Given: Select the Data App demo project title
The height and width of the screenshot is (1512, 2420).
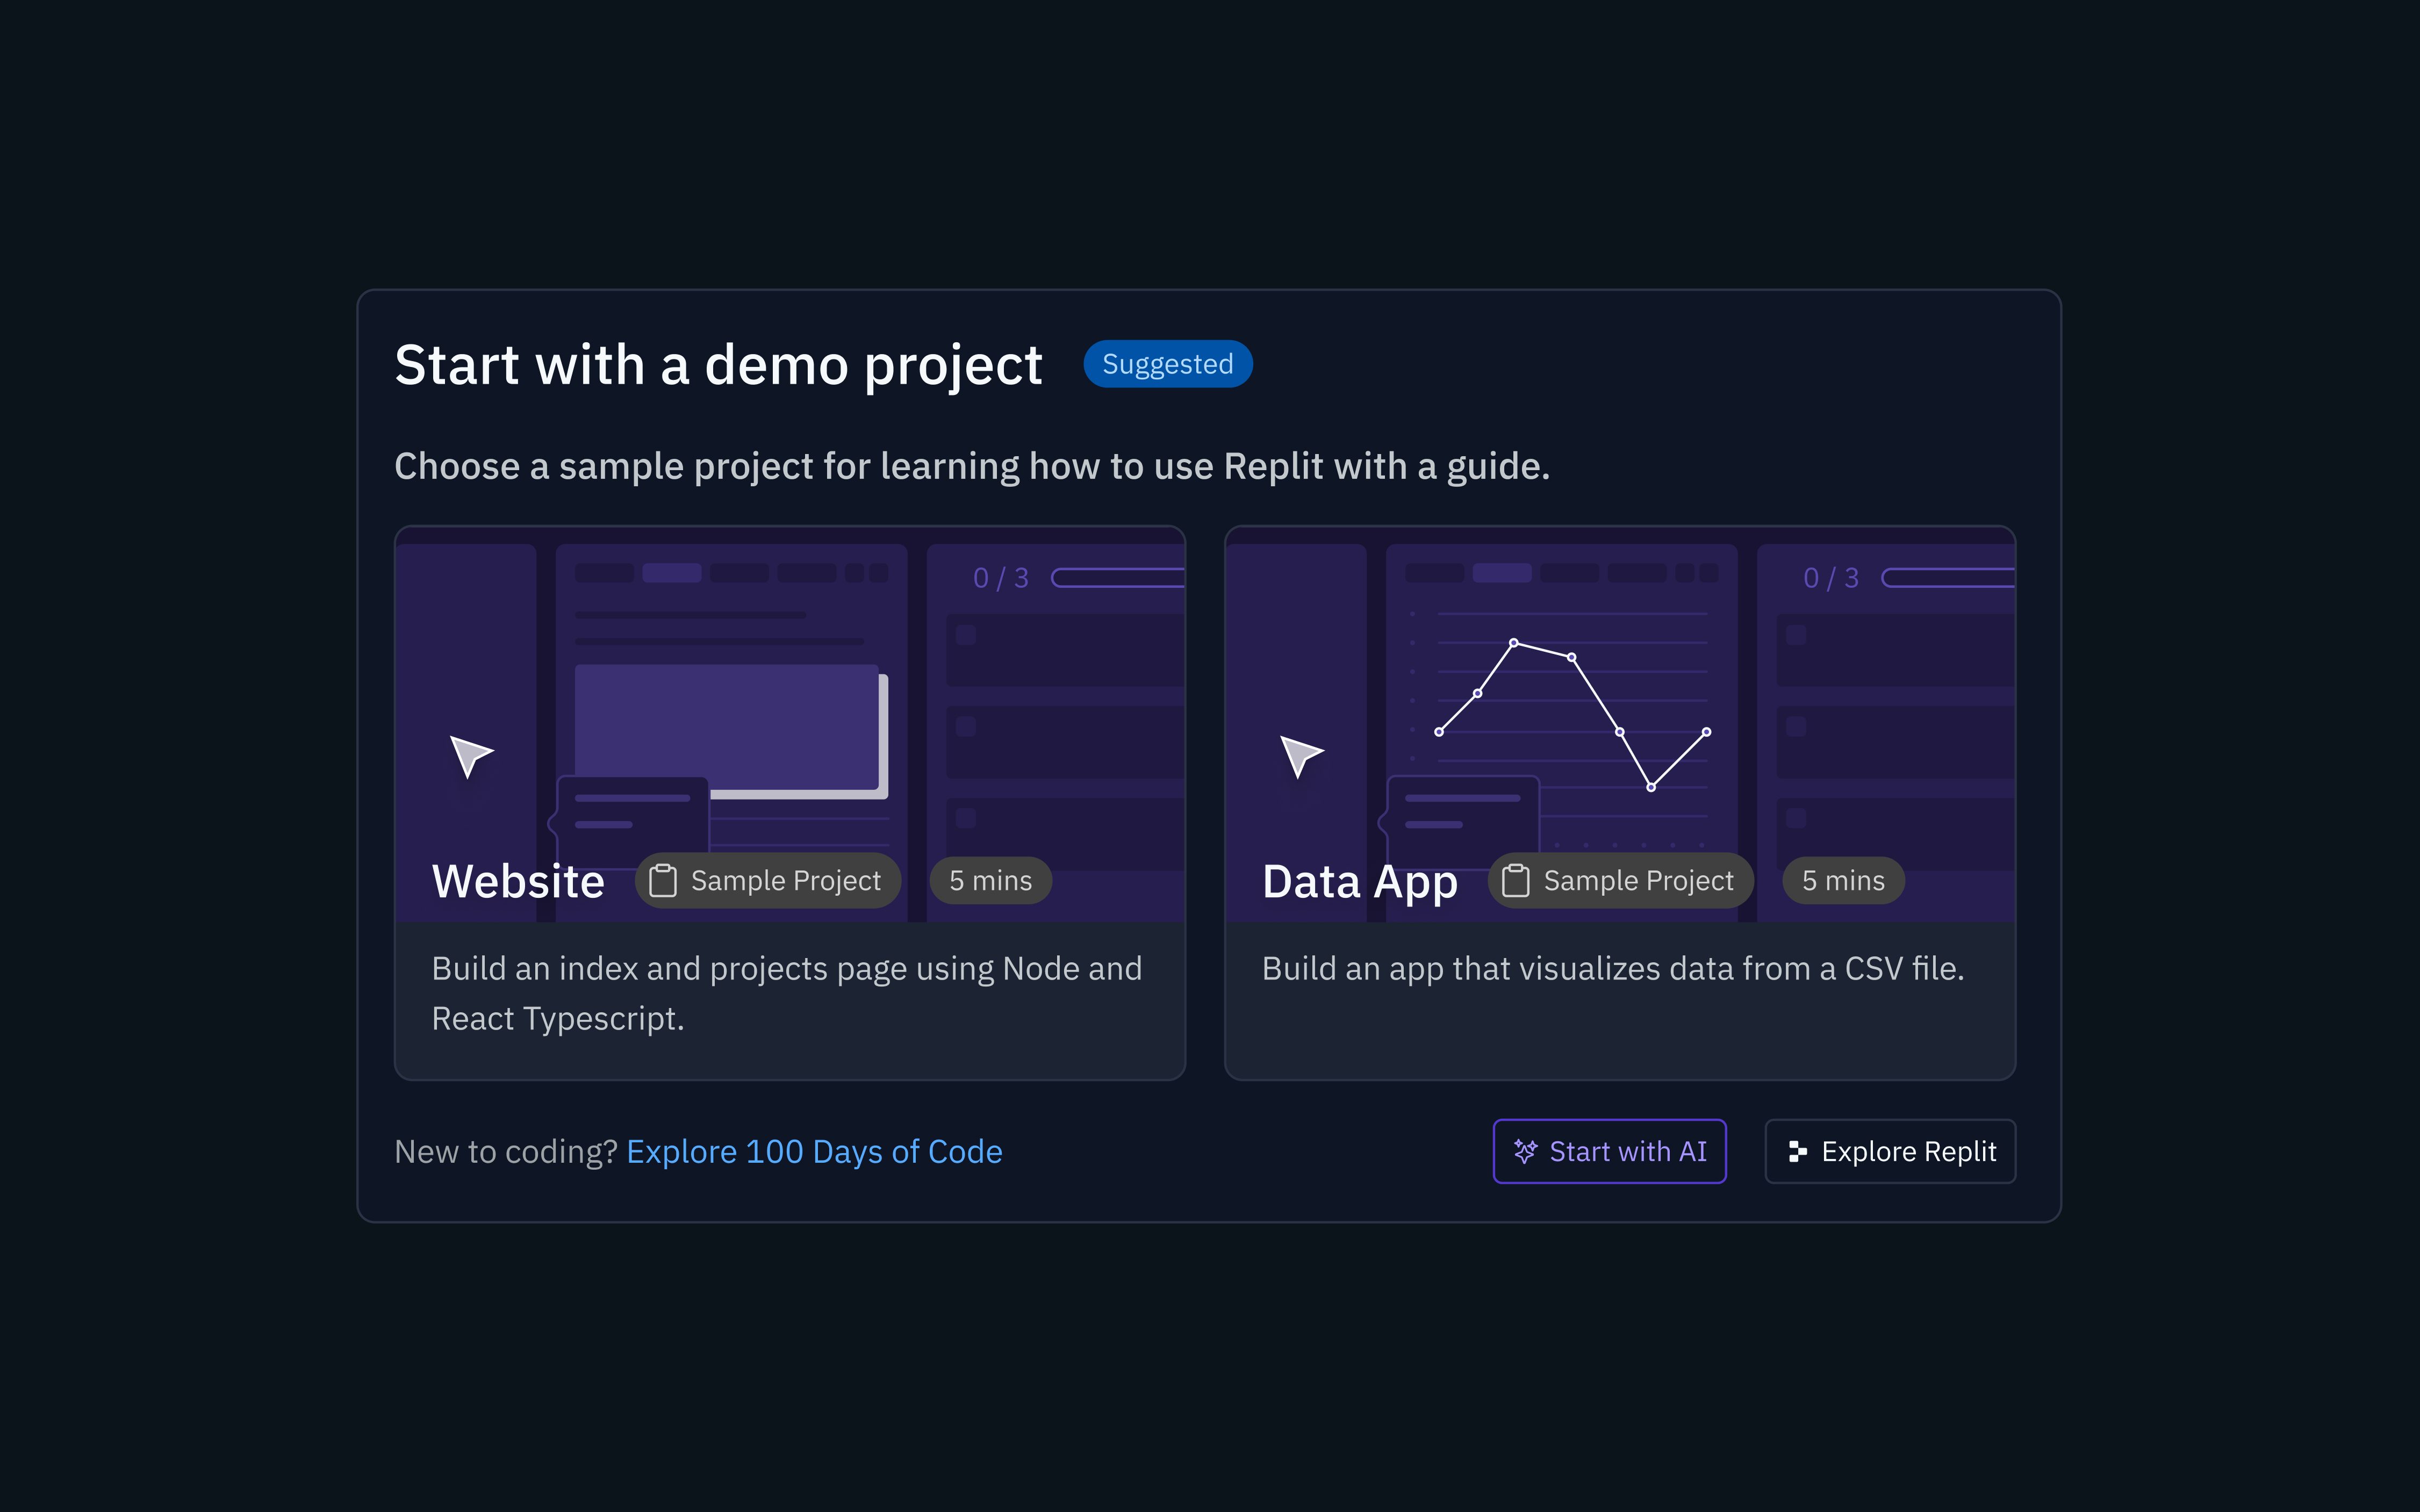Looking at the screenshot, I should pos(1359,881).
